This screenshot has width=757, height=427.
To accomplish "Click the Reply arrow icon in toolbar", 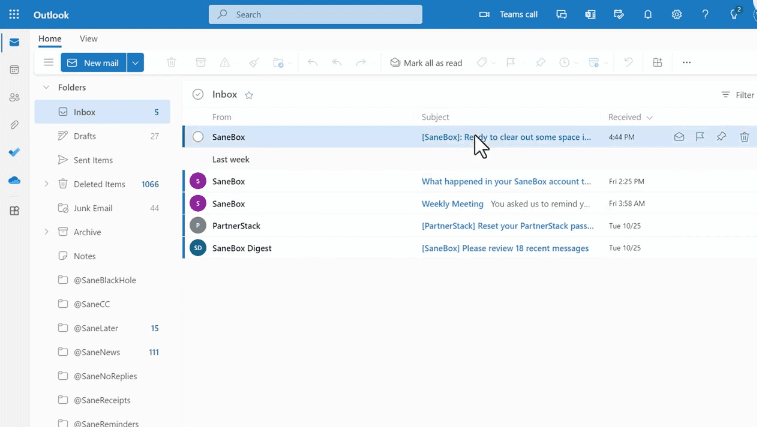I will [x=312, y=62].
